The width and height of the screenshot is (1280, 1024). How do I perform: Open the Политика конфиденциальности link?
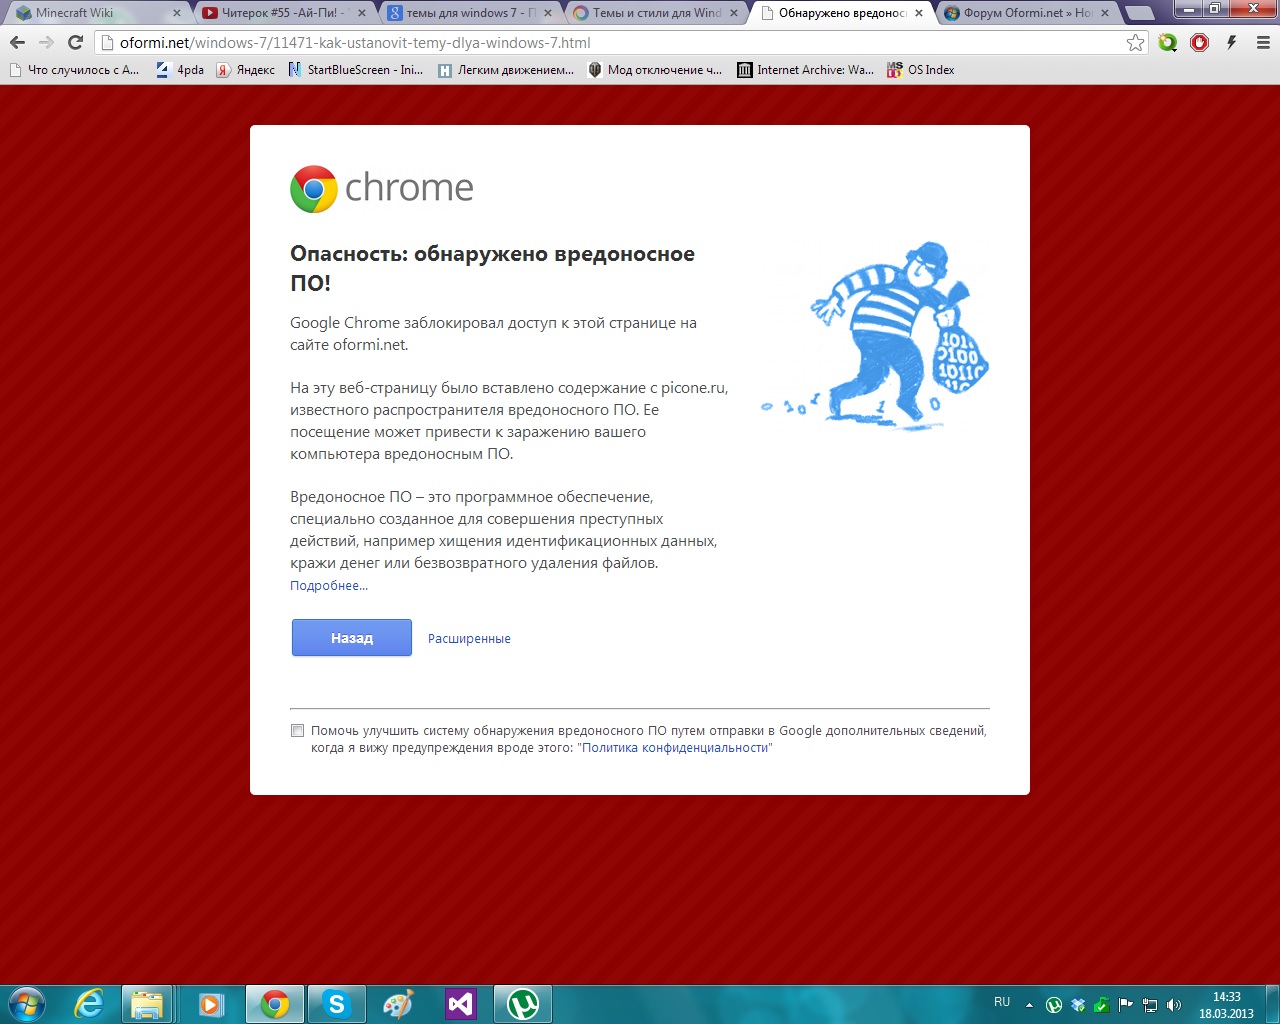click(x=675, y=748)
